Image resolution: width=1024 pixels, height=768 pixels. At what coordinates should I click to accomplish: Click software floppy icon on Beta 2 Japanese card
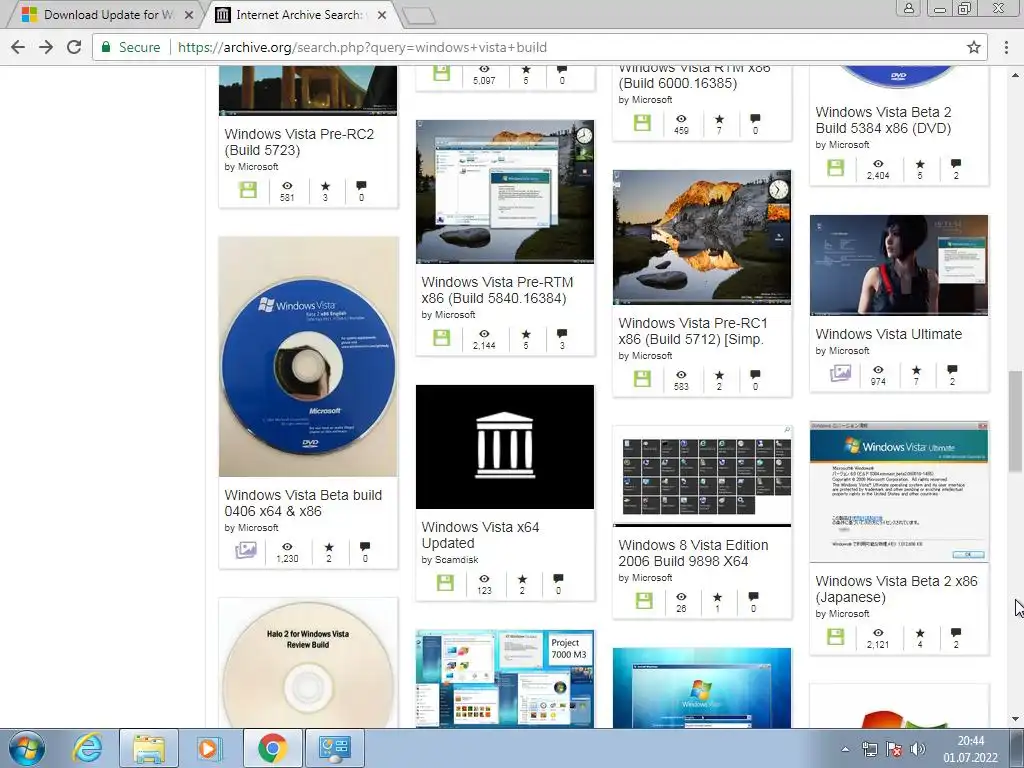(836, 637)
